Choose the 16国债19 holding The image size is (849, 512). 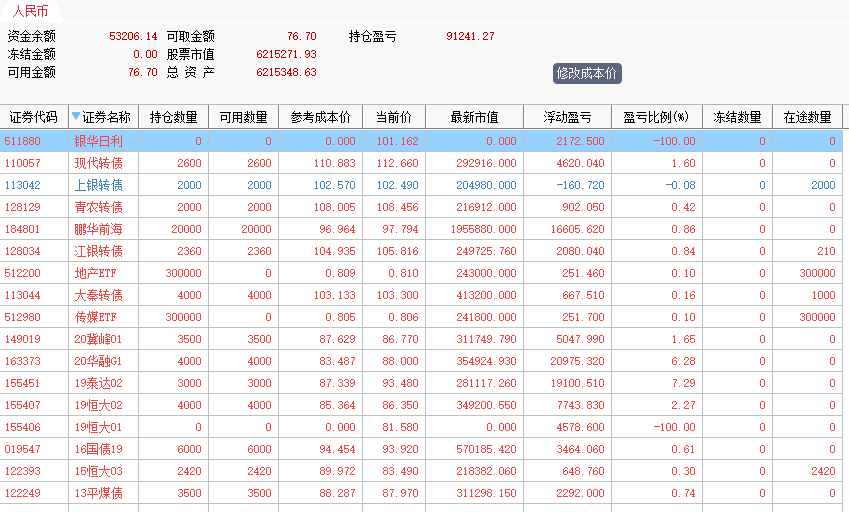pyautogui.click(x=98, y=449)
